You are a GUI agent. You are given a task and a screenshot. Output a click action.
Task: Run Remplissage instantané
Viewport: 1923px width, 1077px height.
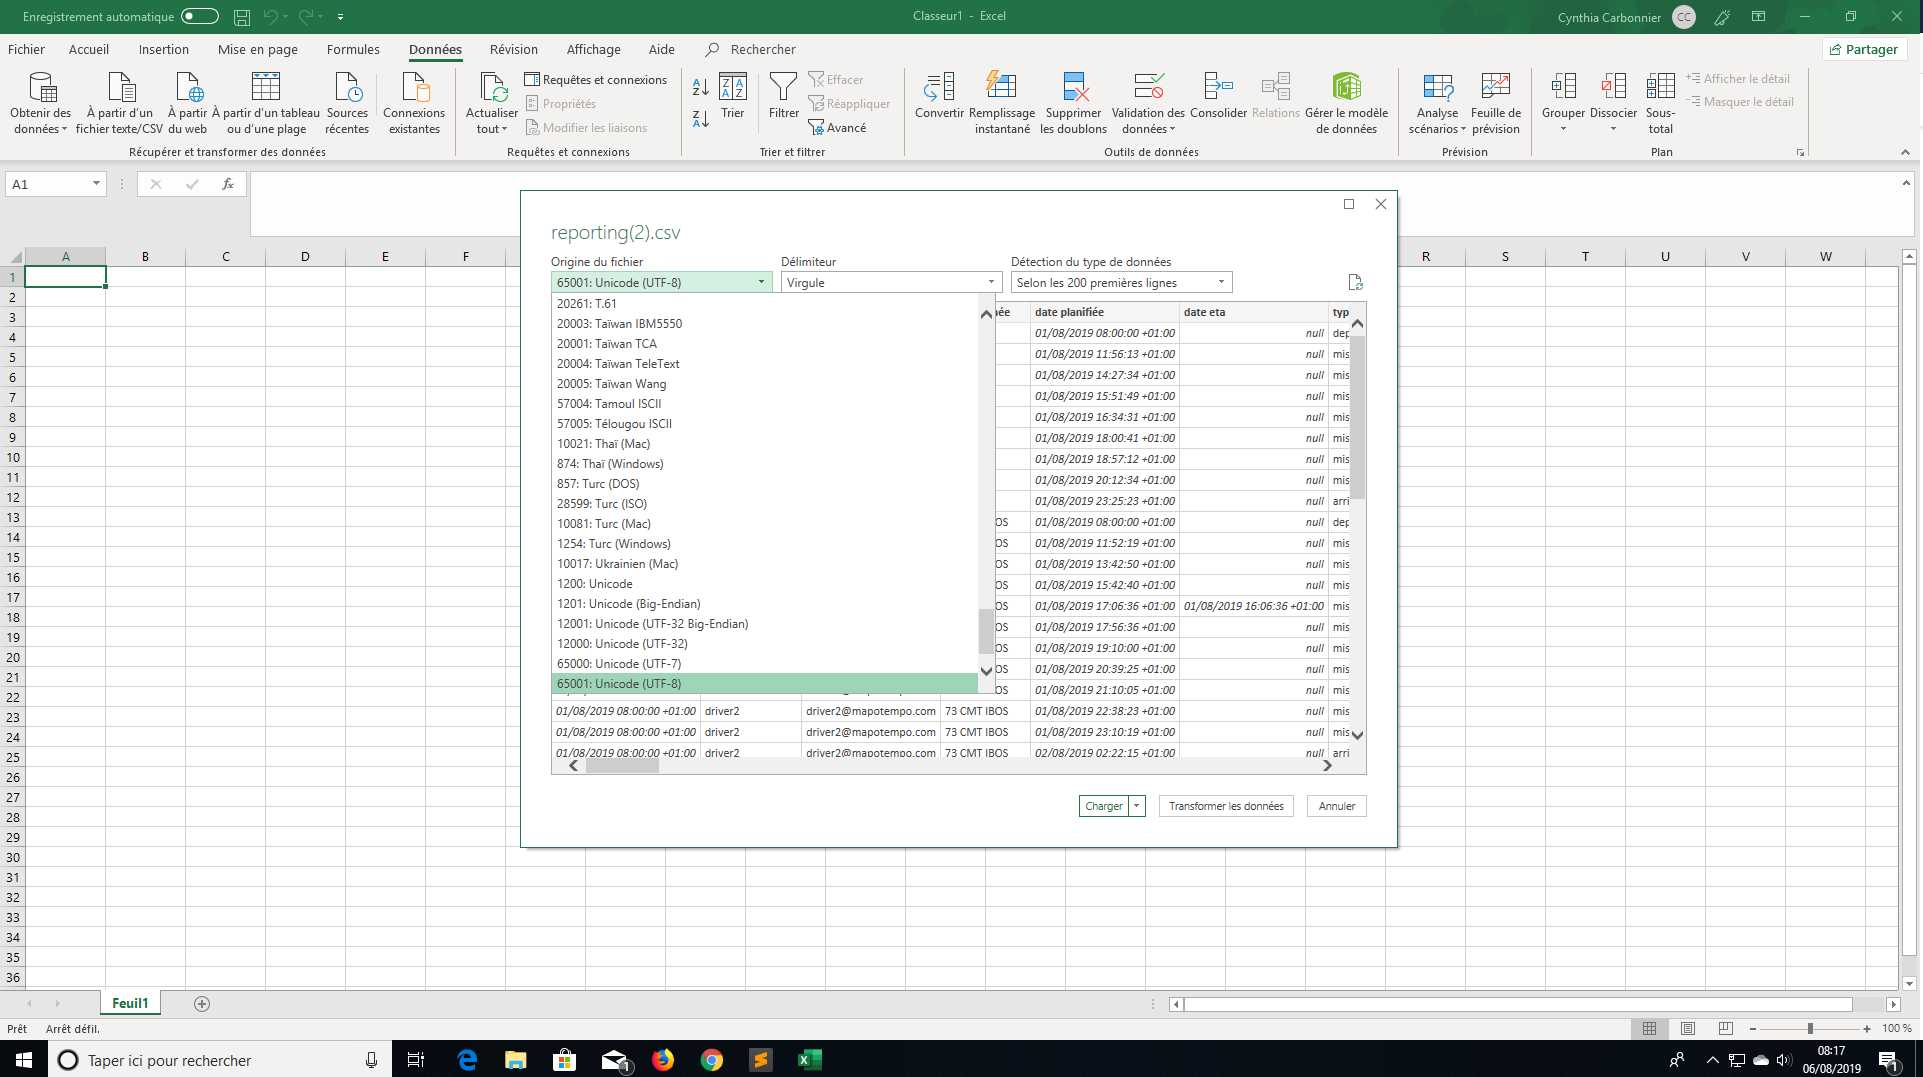[x=1002, y=103]
